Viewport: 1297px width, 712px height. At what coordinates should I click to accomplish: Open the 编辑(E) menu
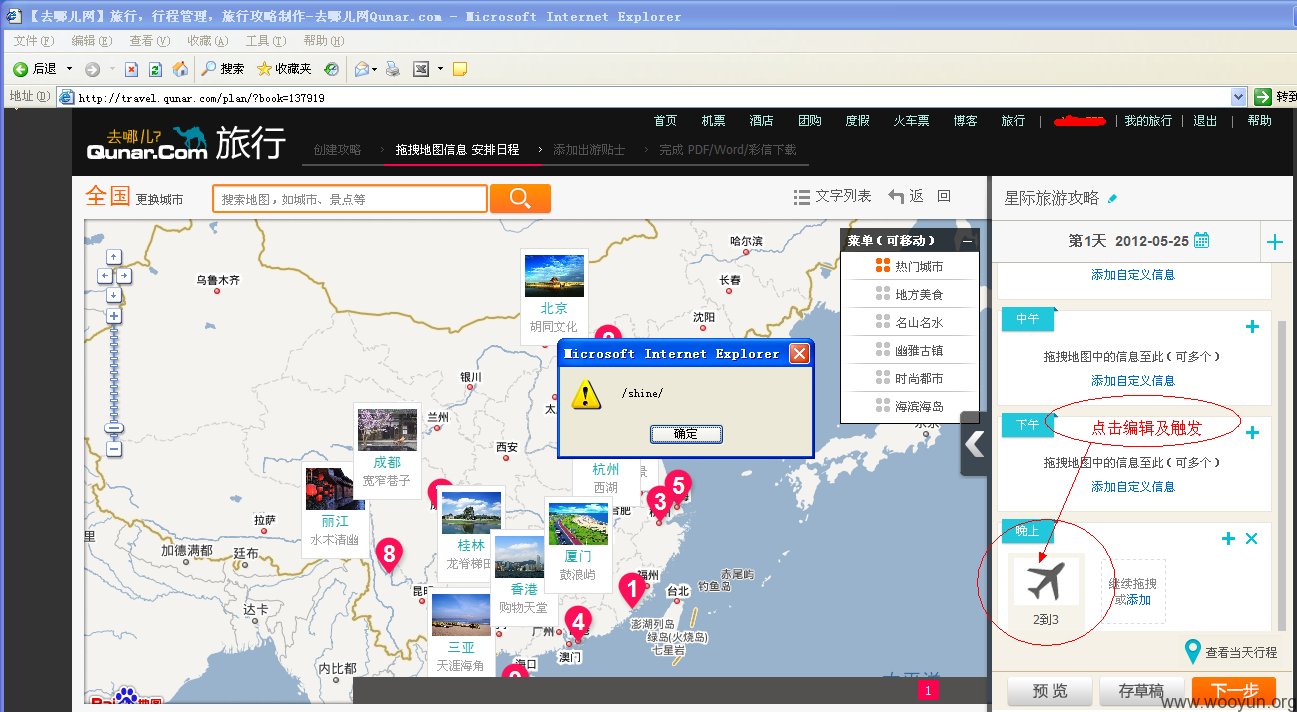[x=91, y=41]
